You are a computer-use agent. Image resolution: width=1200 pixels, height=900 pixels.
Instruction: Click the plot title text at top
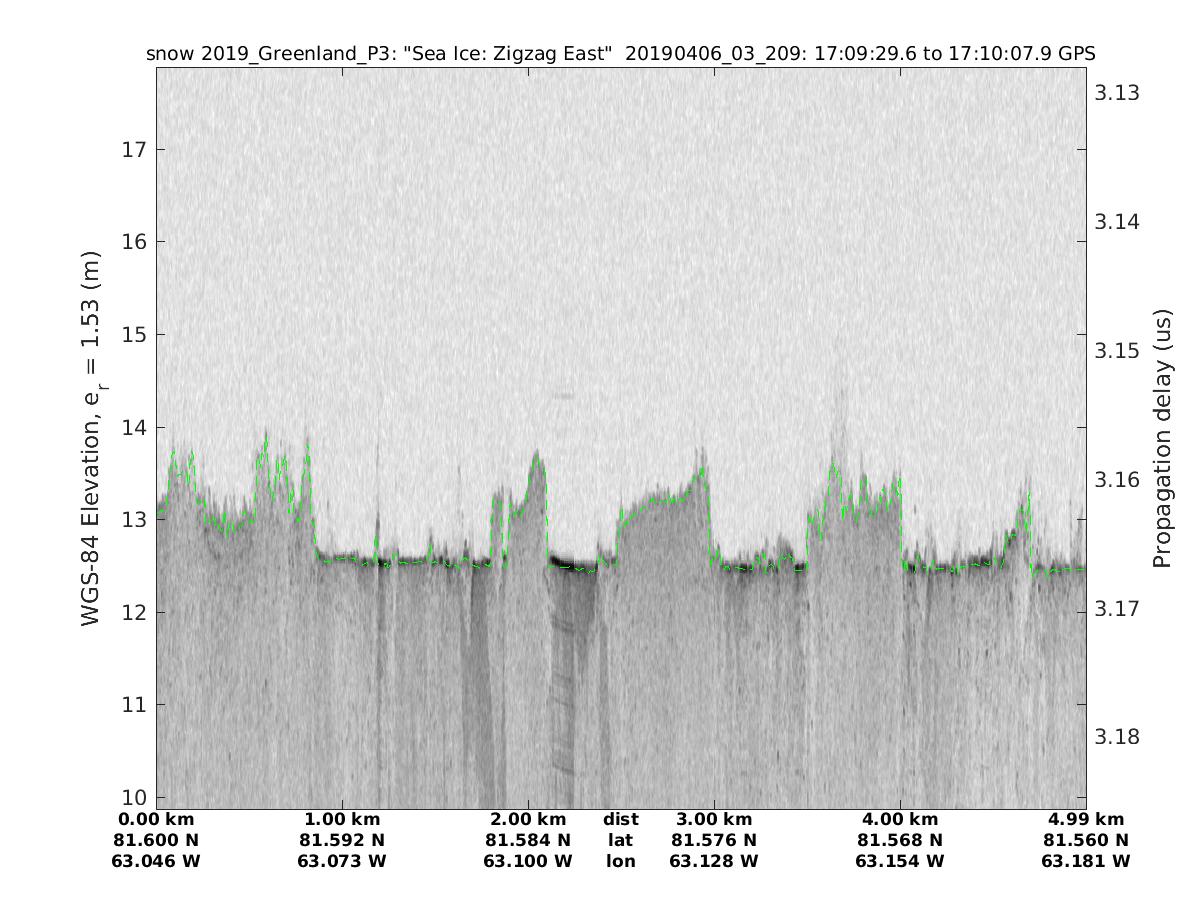[x=620, y=54]
